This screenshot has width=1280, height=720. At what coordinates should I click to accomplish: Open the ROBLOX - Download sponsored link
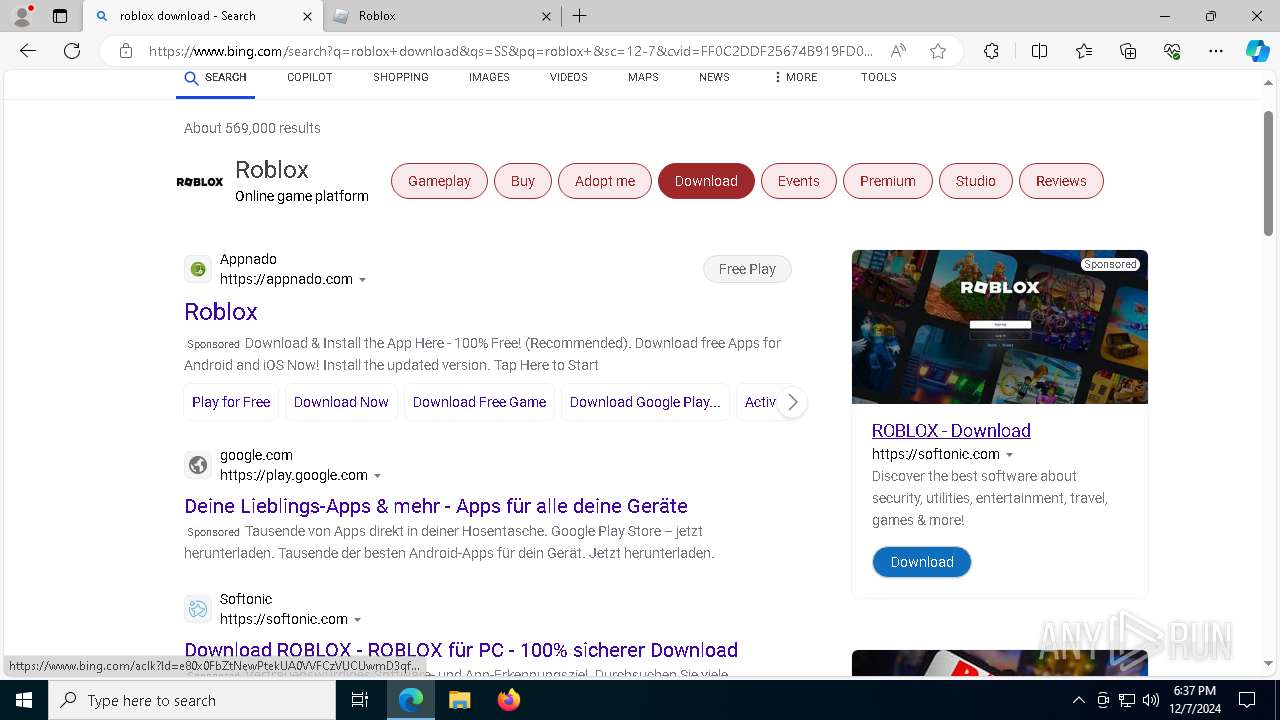coord(951,431)
